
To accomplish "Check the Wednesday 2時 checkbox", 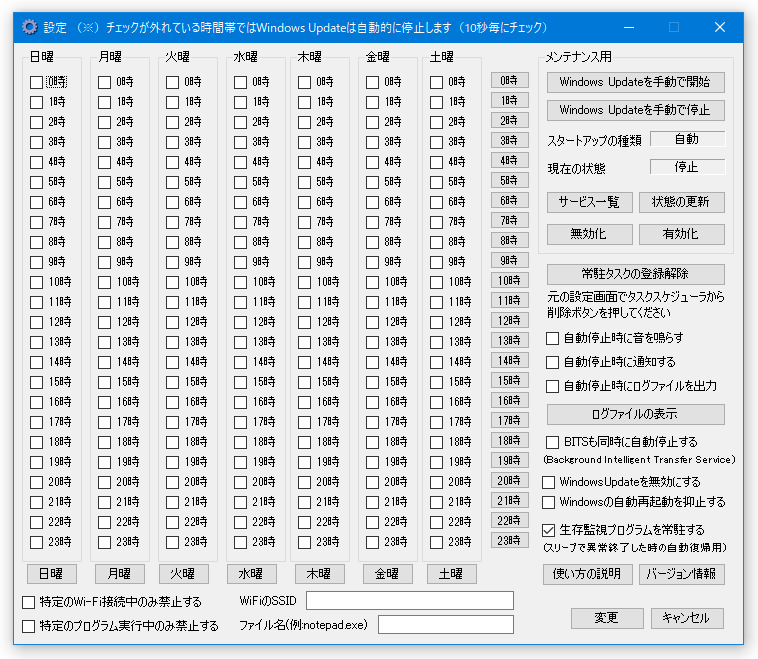I will tap(241, 122).
